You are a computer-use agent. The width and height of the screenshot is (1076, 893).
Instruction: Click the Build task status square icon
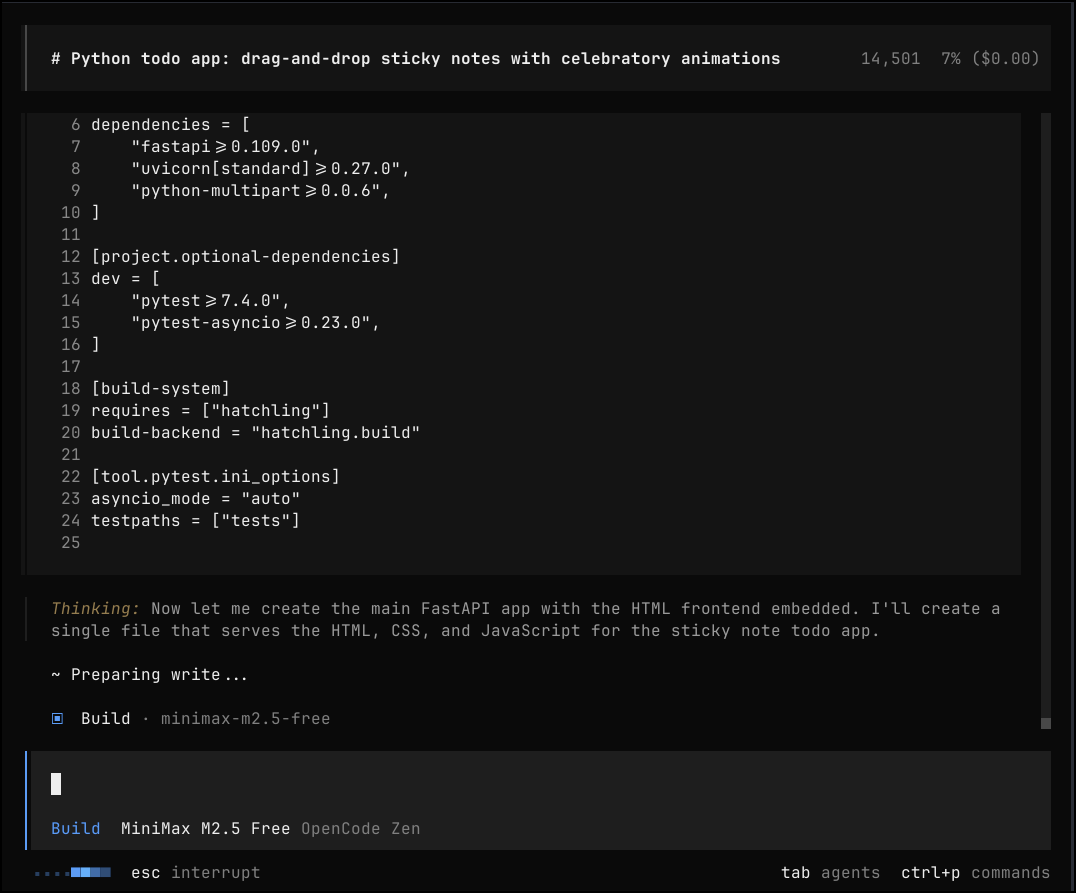click(57, 718)
